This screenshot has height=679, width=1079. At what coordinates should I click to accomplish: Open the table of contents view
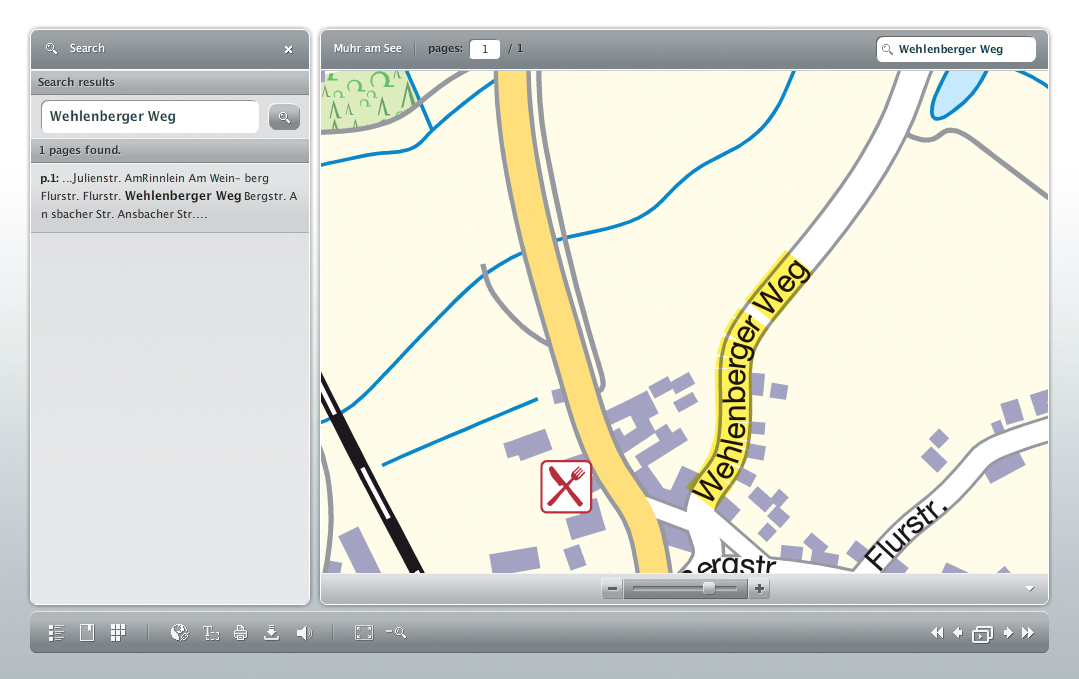(56, 632)
